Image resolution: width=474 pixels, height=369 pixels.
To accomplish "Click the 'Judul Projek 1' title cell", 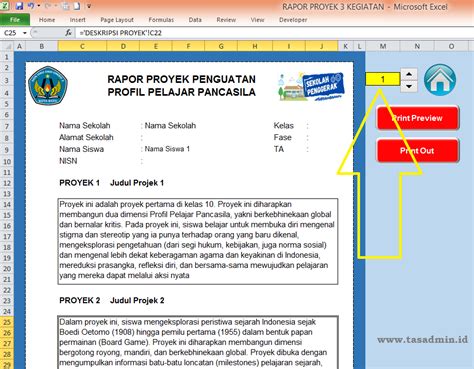I will click(x=137, y=183).
